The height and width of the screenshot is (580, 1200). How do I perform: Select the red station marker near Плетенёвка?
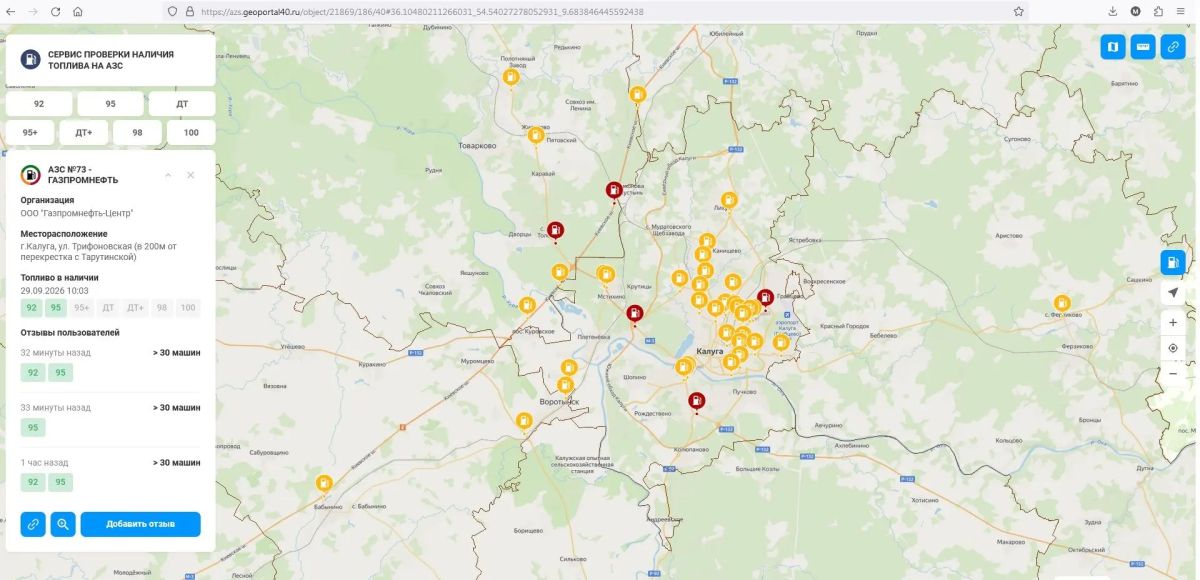(635, 313)
